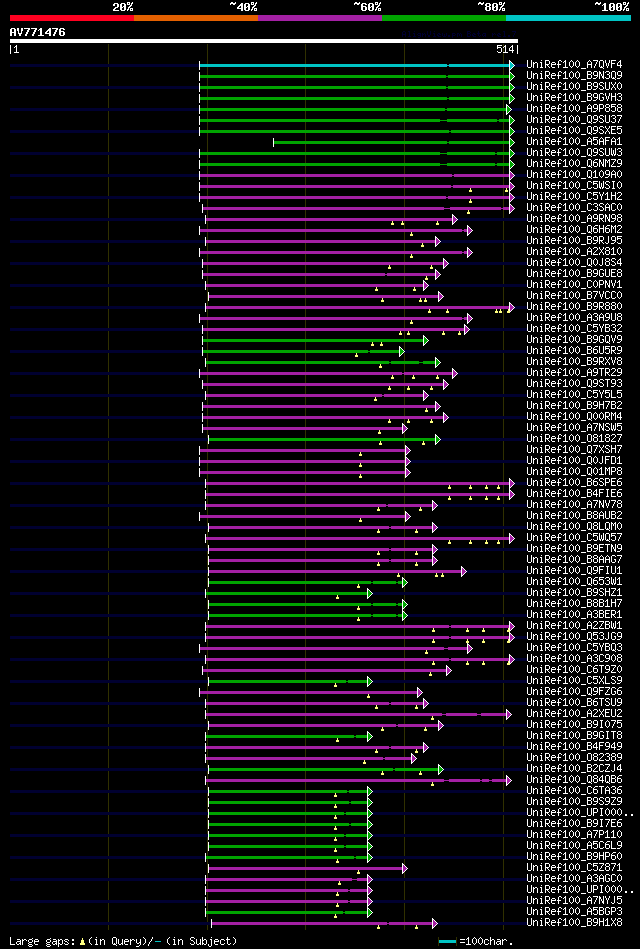Click the orange ~40% identity legend segment

(x=196, y=18)
